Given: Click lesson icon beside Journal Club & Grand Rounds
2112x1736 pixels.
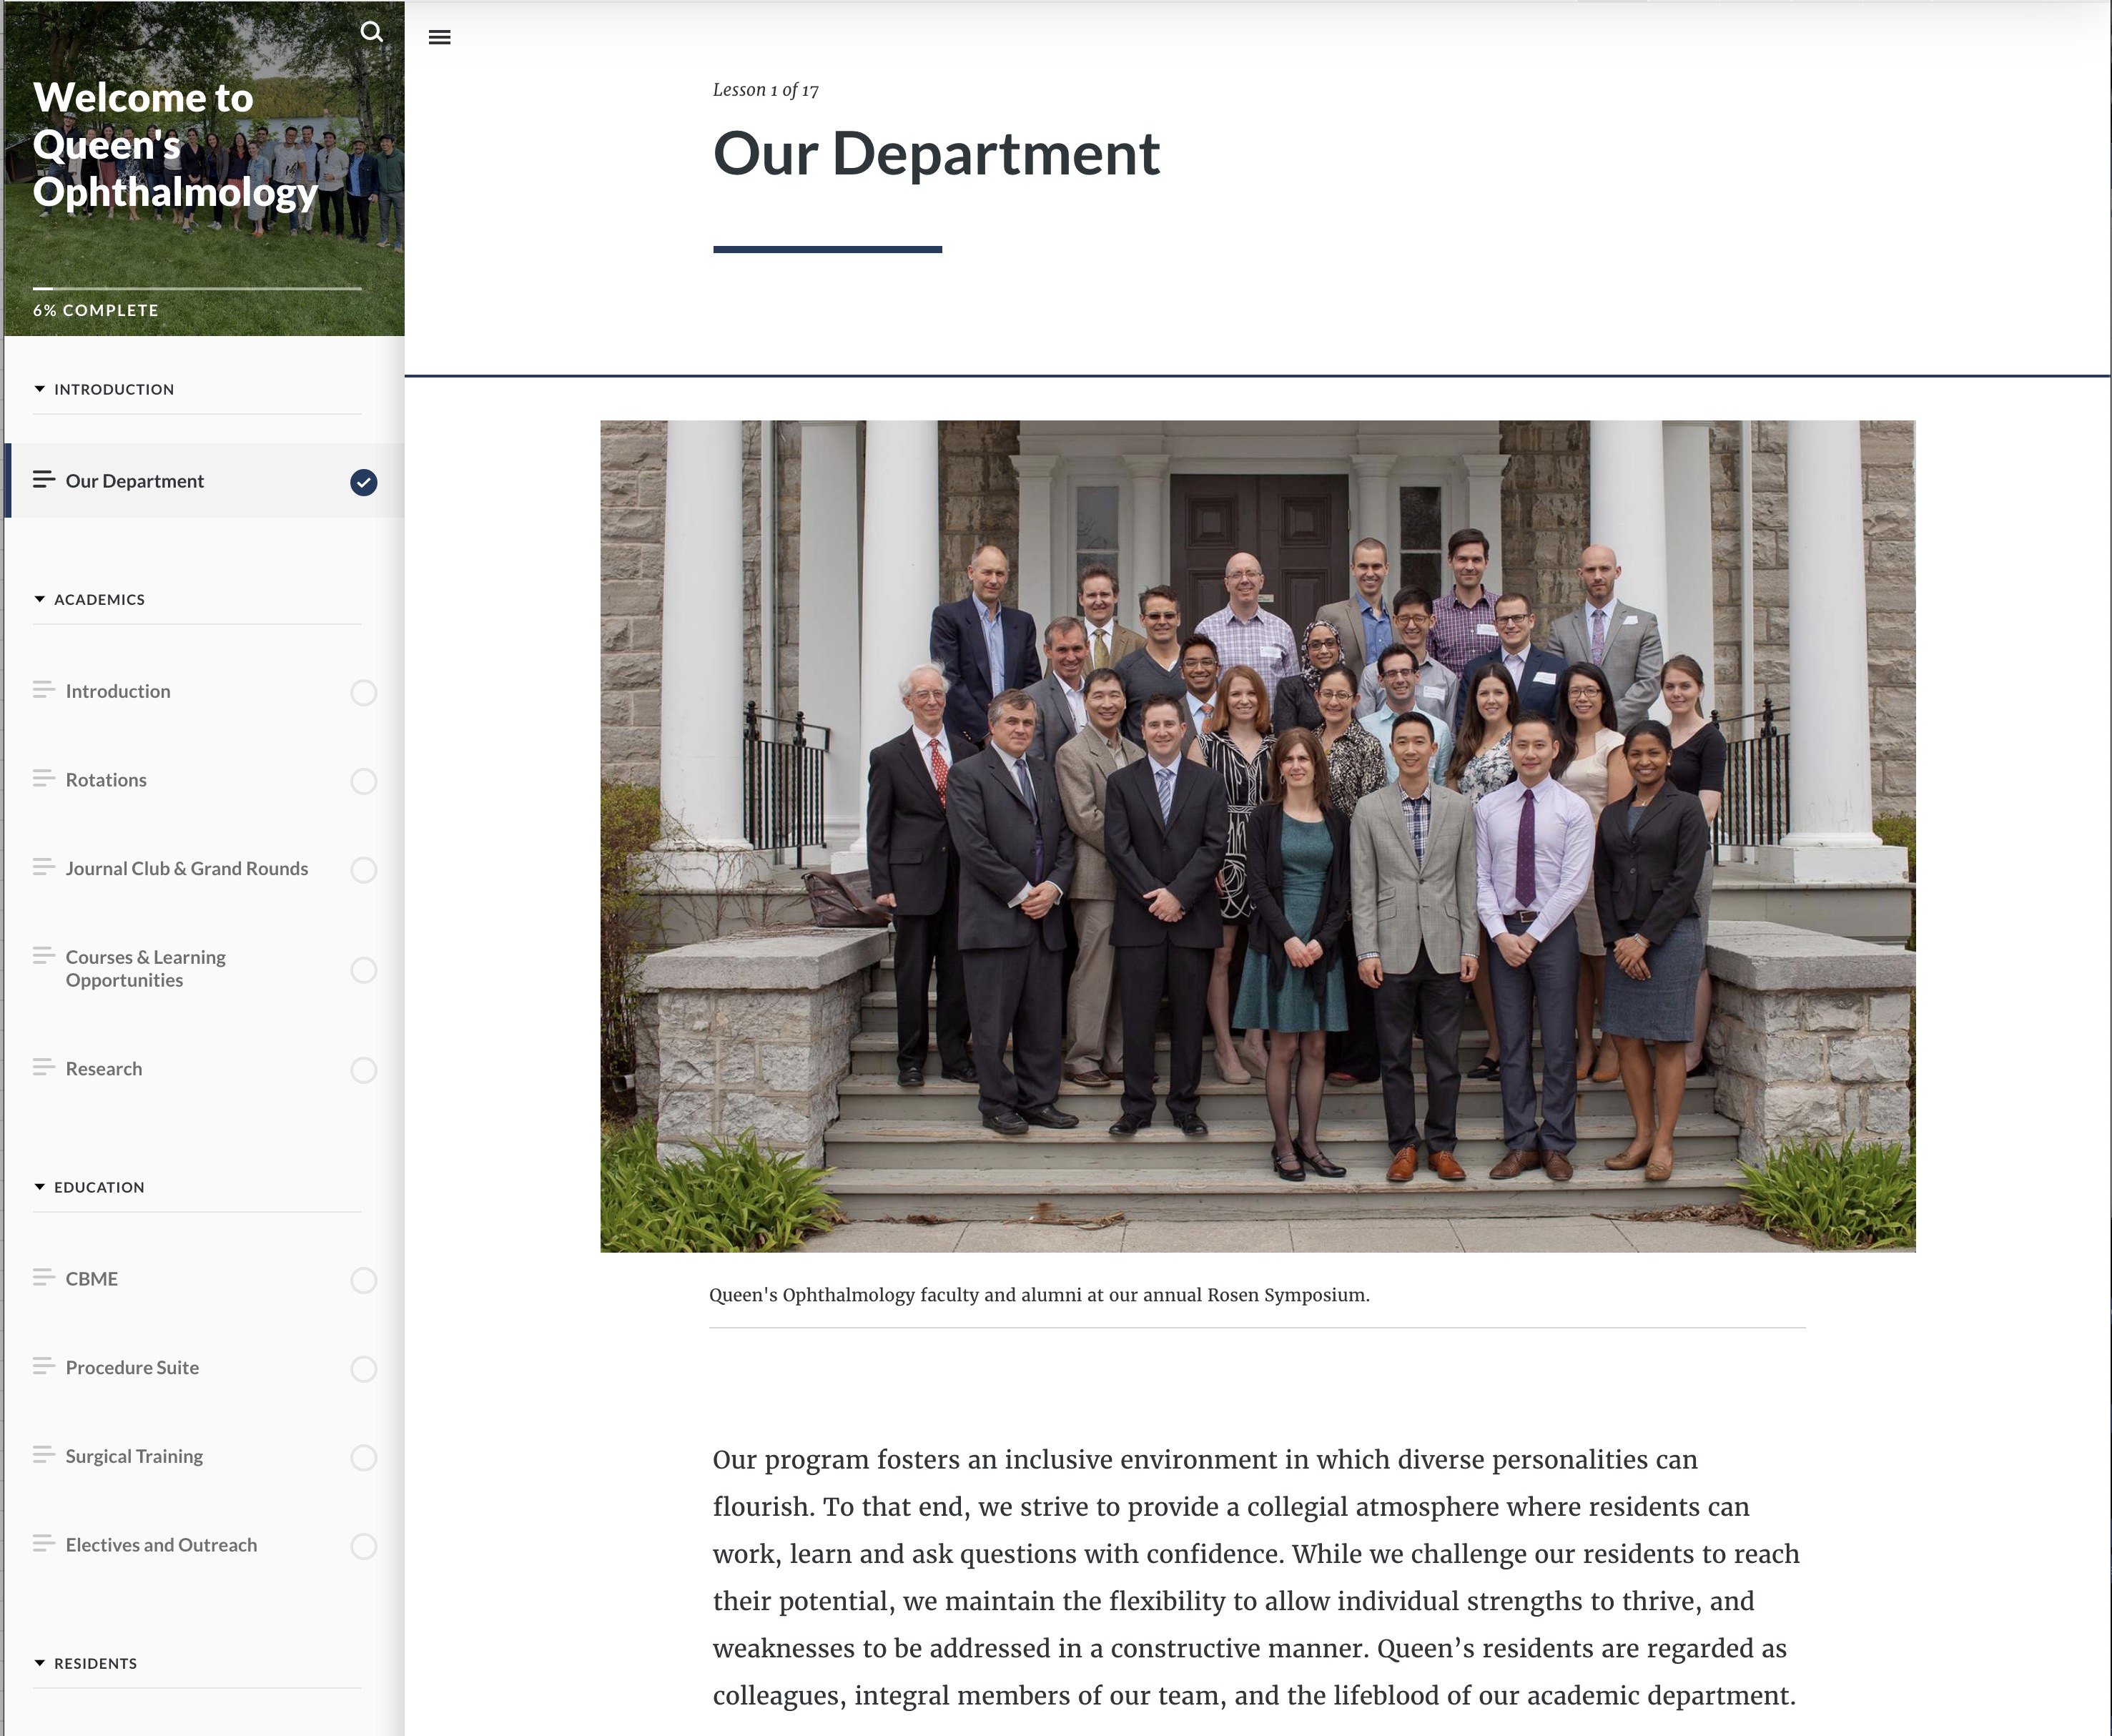Looking at the screenshot, I should click(x=43, y=868).
